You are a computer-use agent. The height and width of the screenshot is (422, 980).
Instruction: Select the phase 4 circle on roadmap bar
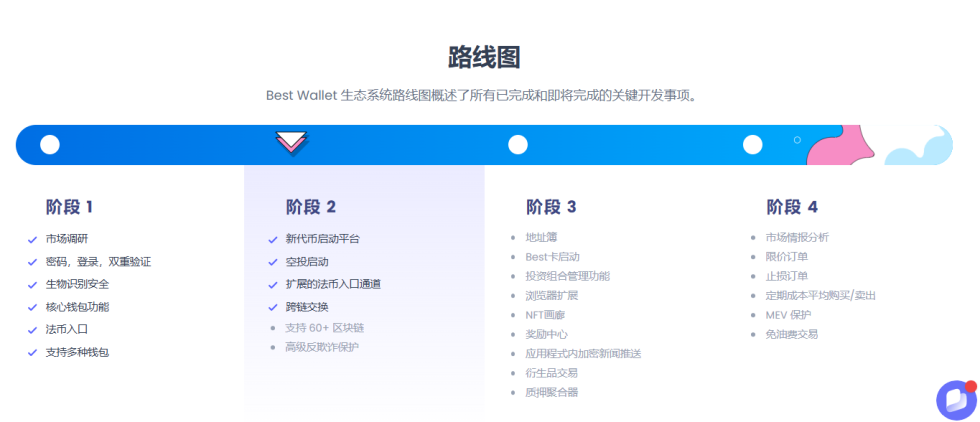pyautogui.click(x=752, y=145)
